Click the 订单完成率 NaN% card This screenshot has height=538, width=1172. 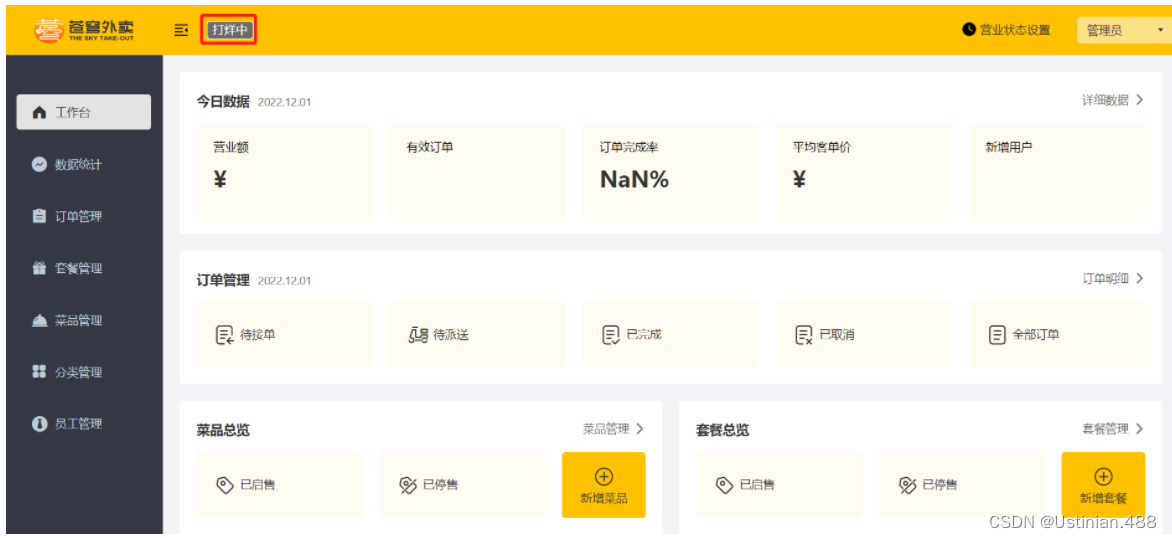(670, 170)
